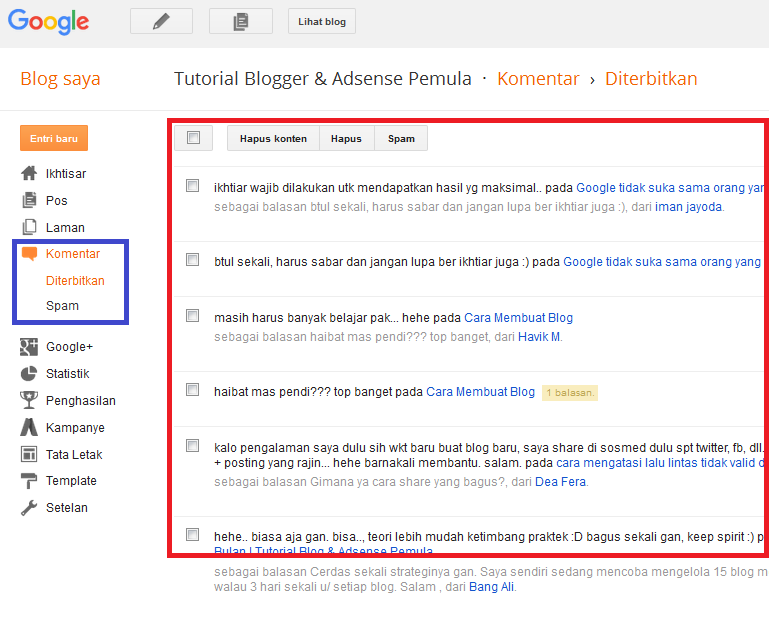Open the Dea Fera author link

[561, 482]
